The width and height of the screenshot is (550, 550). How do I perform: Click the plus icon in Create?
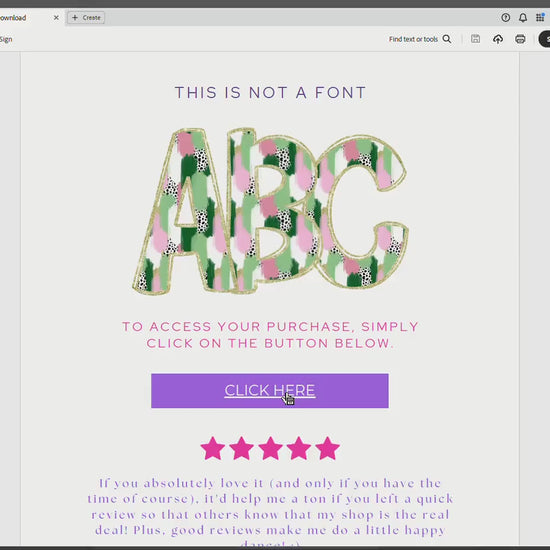coord(75,18)
